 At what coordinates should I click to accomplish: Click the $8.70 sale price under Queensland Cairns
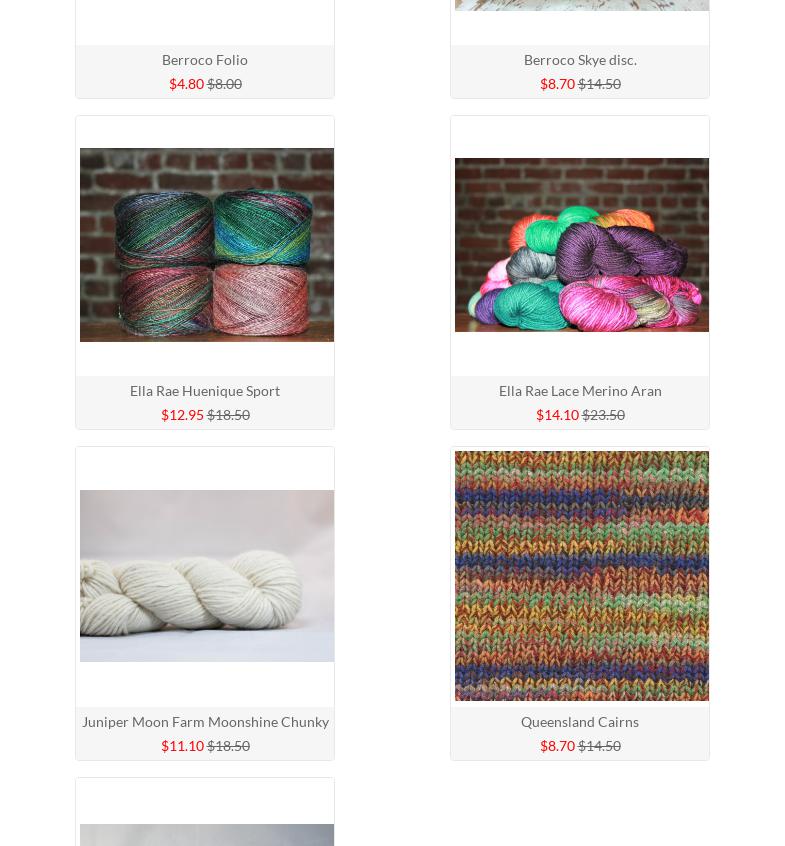557,746
